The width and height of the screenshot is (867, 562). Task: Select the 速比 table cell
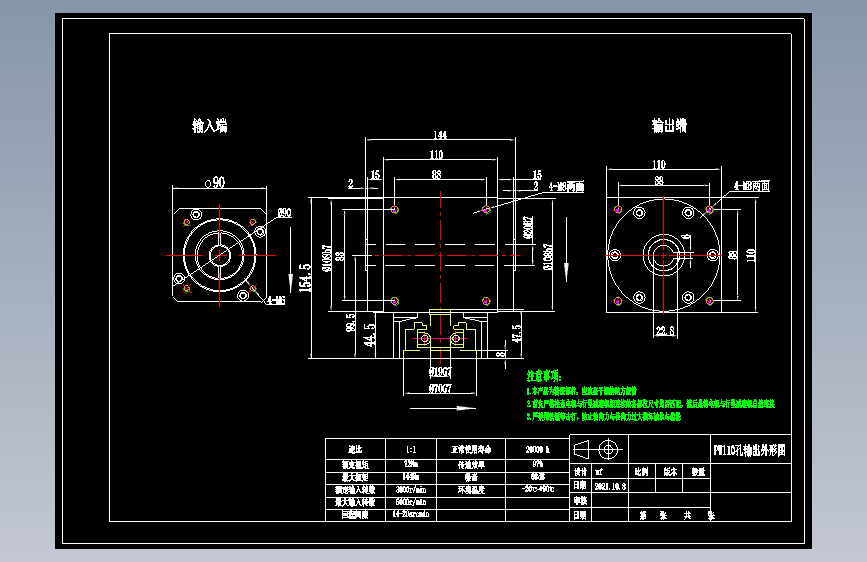coord(355,449)
